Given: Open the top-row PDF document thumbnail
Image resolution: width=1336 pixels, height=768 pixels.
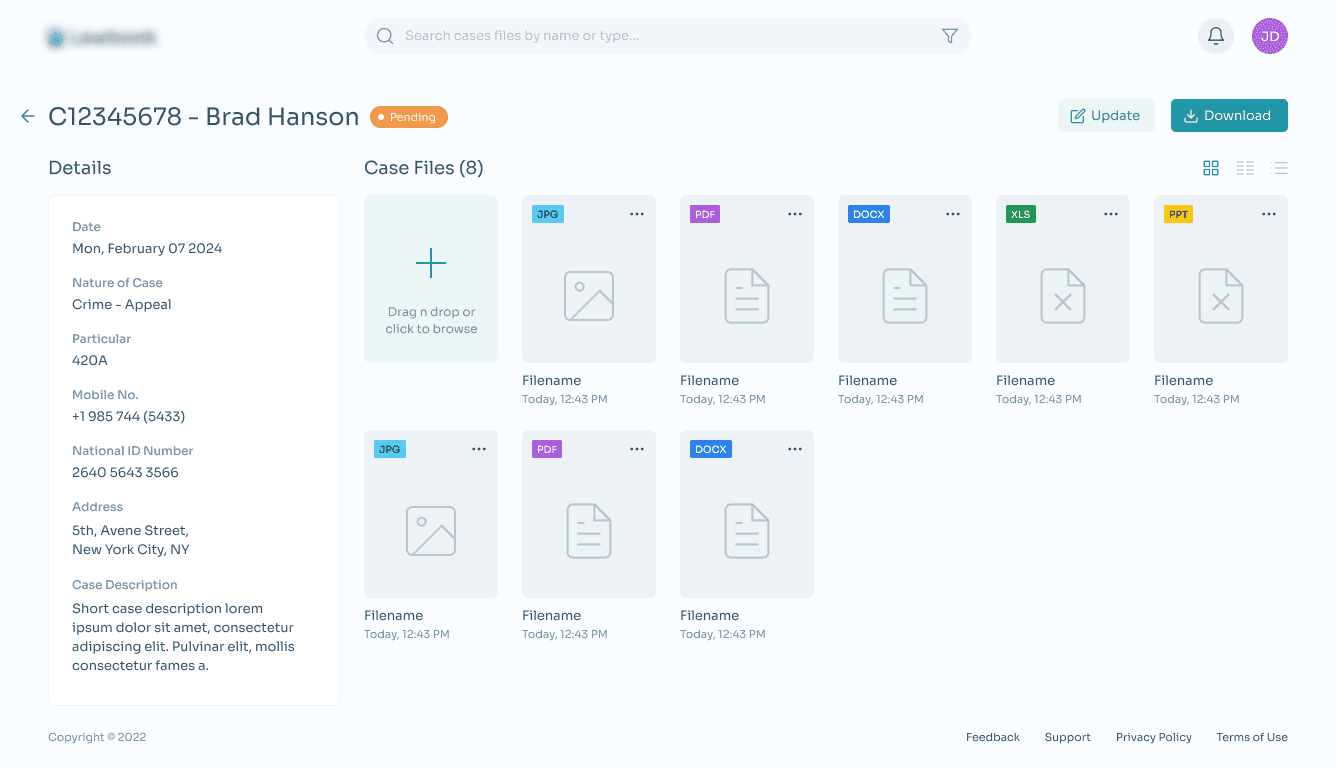Looking at the screenshot, I should click(747, 279).
